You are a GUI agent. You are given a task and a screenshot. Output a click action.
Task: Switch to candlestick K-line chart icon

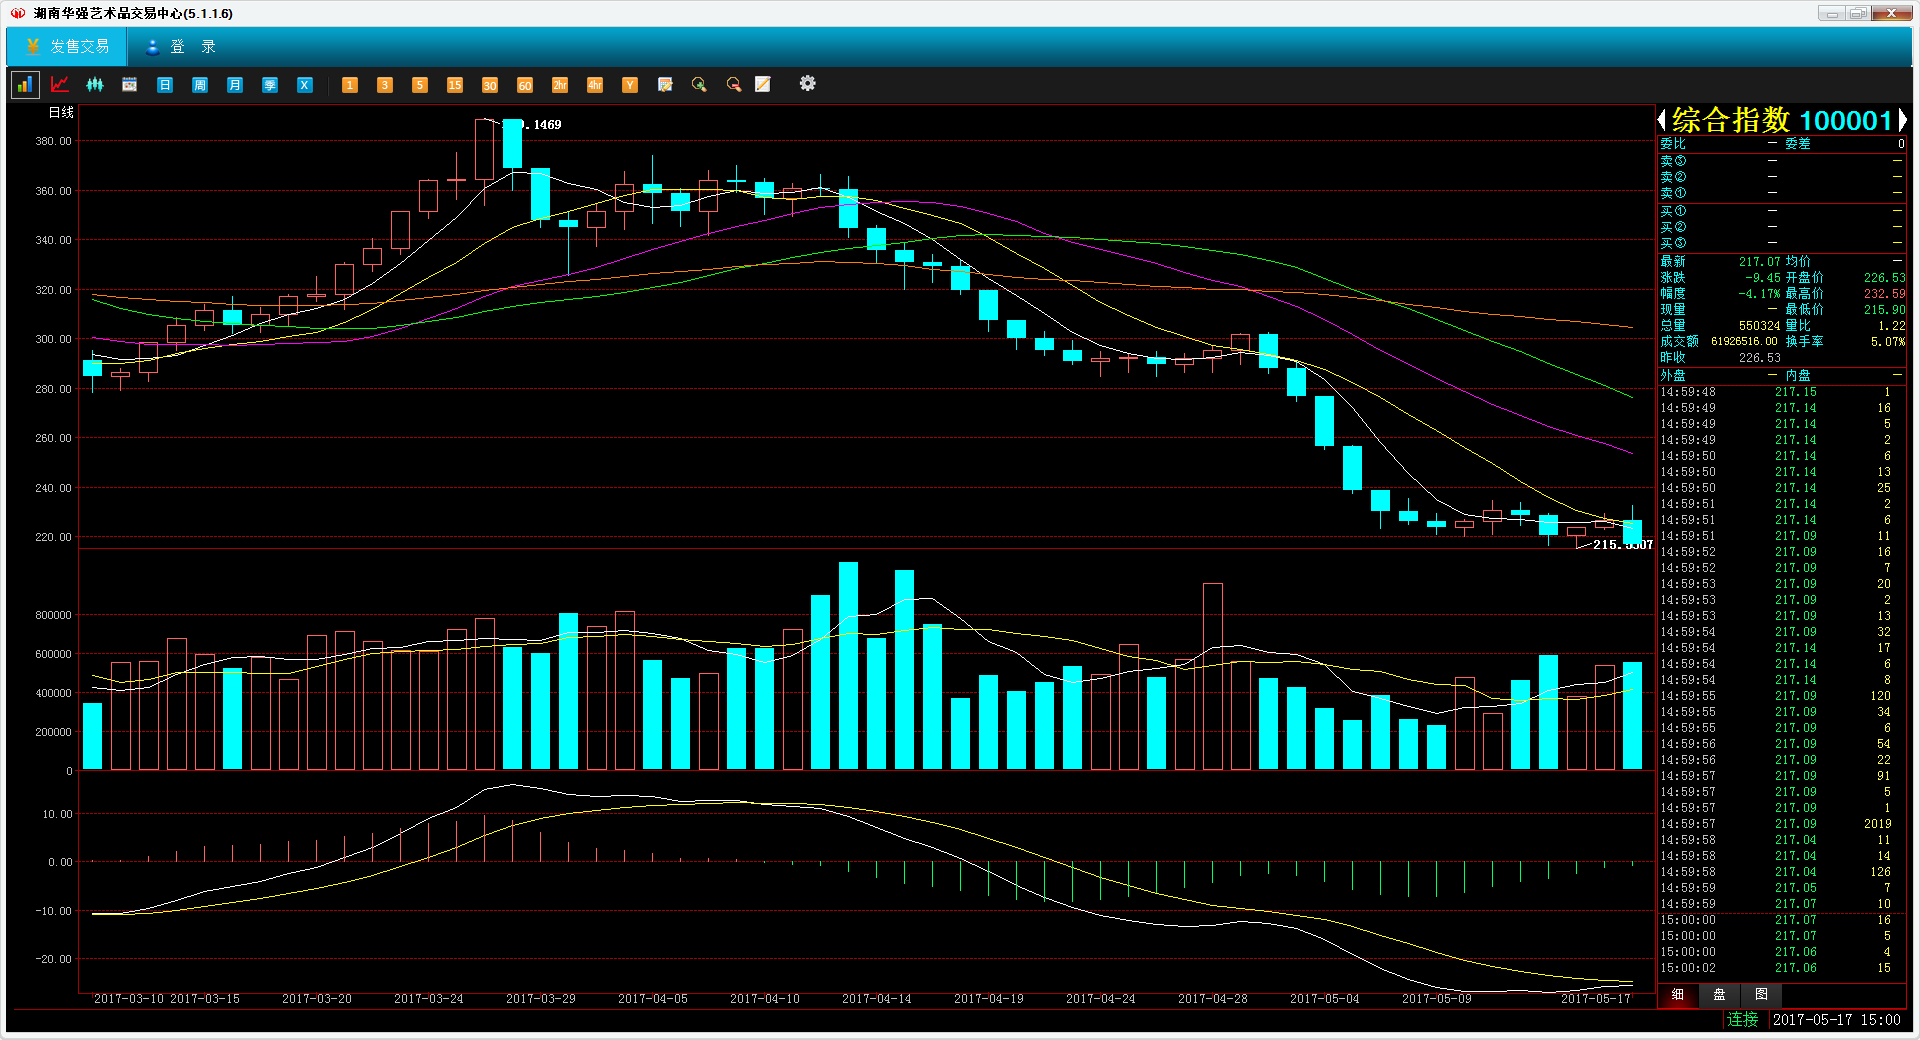pyautogui.click(x=95, y=85)
